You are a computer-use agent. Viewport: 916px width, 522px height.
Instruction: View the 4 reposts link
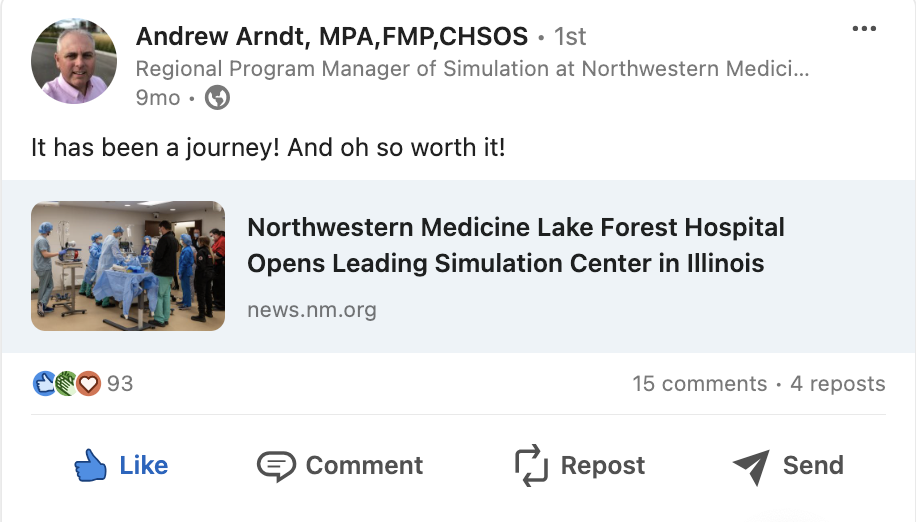click(838, 384)
